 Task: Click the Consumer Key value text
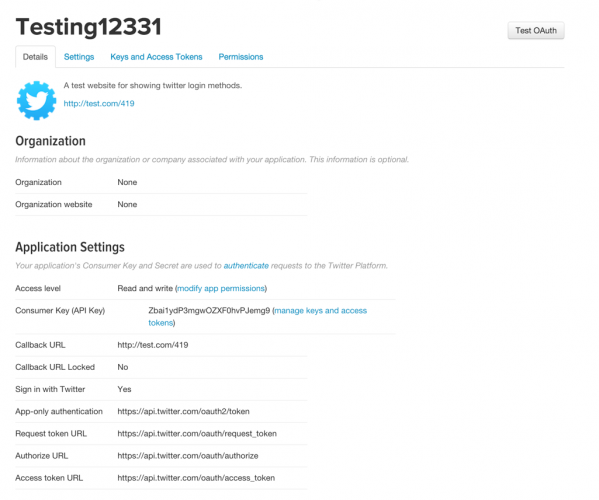pos(209,311)
